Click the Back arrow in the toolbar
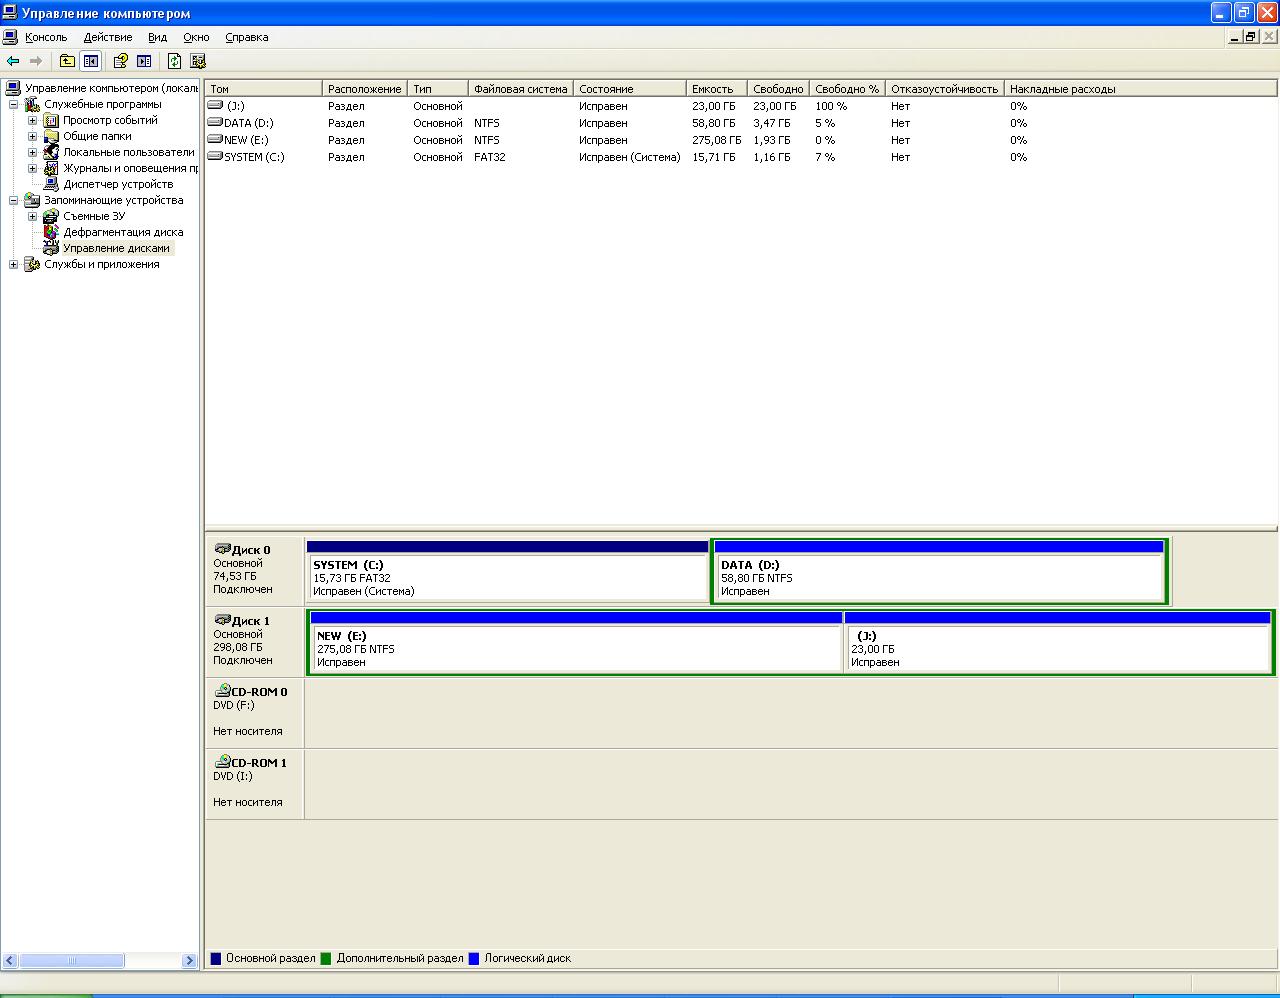Screen dimensions: 1280x998 pyautogui.click(x=13, y=61)
